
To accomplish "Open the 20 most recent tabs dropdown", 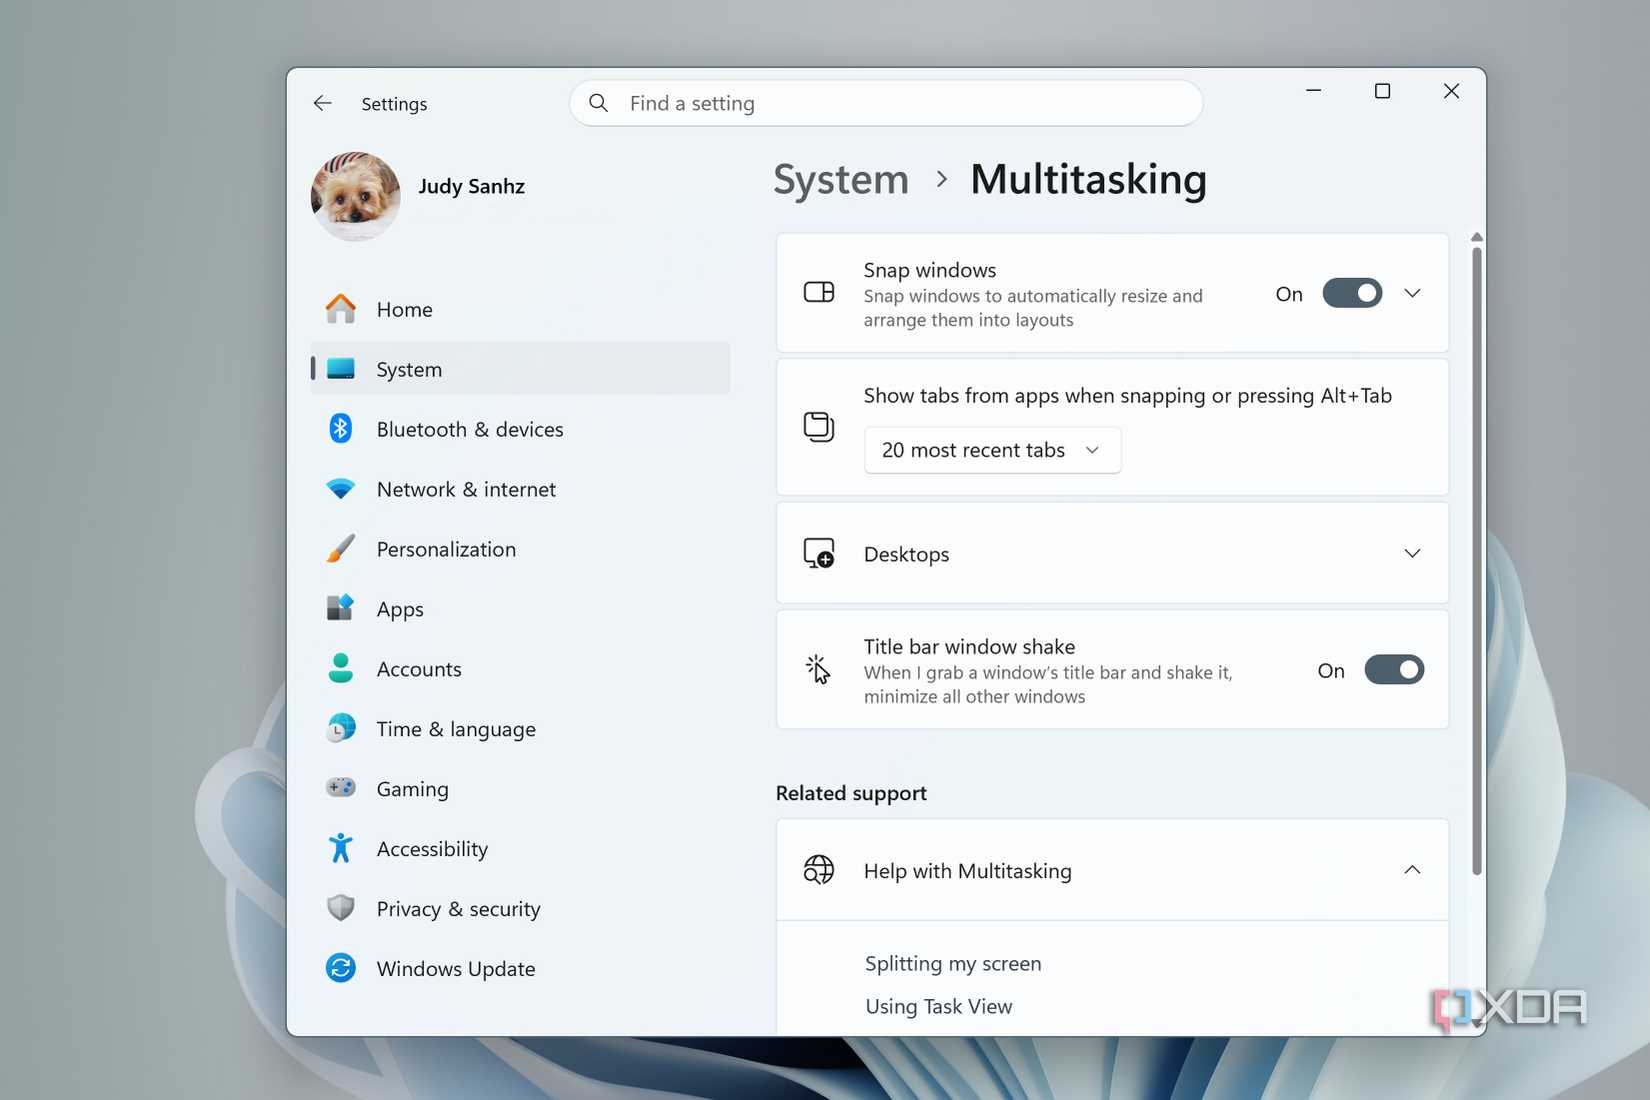I will pos(992,450).
